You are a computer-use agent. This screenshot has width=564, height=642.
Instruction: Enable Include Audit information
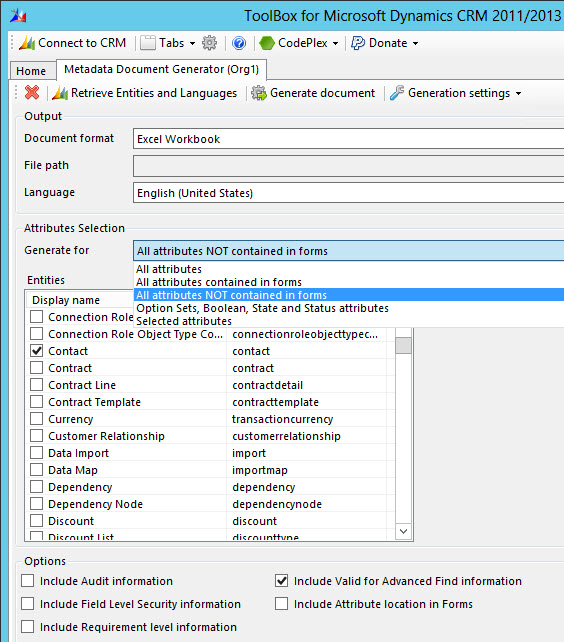point(27,581)
